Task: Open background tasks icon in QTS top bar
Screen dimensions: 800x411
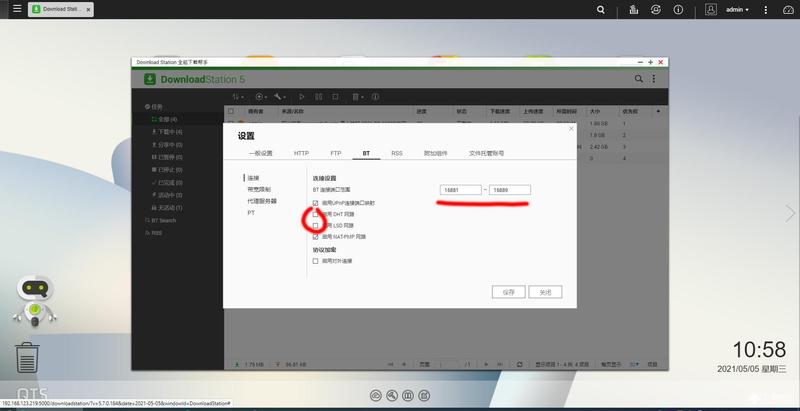Action: (x=634, y=9)
